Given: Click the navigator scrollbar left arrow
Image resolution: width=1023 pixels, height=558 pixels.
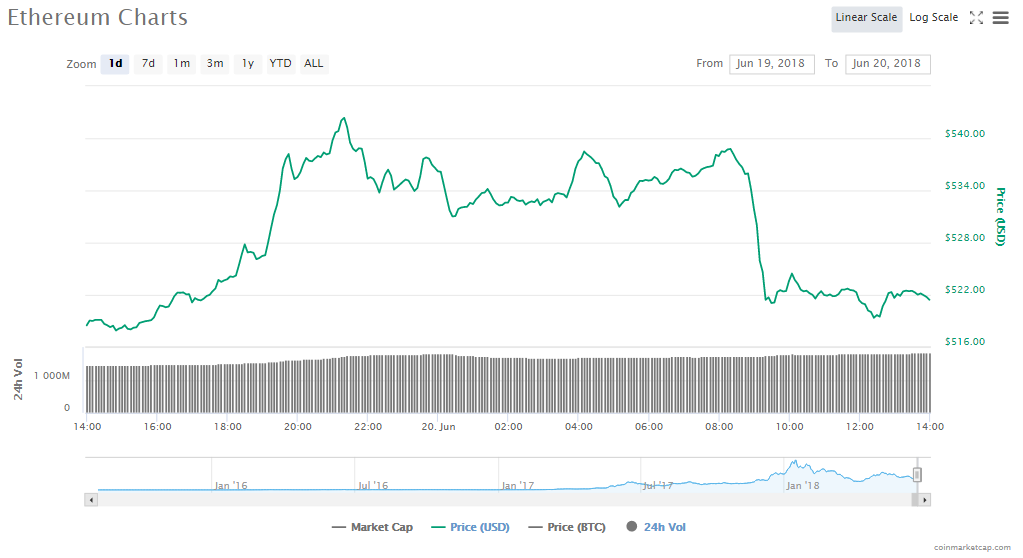Looking at the screenshot, I should tap(92, 499).
